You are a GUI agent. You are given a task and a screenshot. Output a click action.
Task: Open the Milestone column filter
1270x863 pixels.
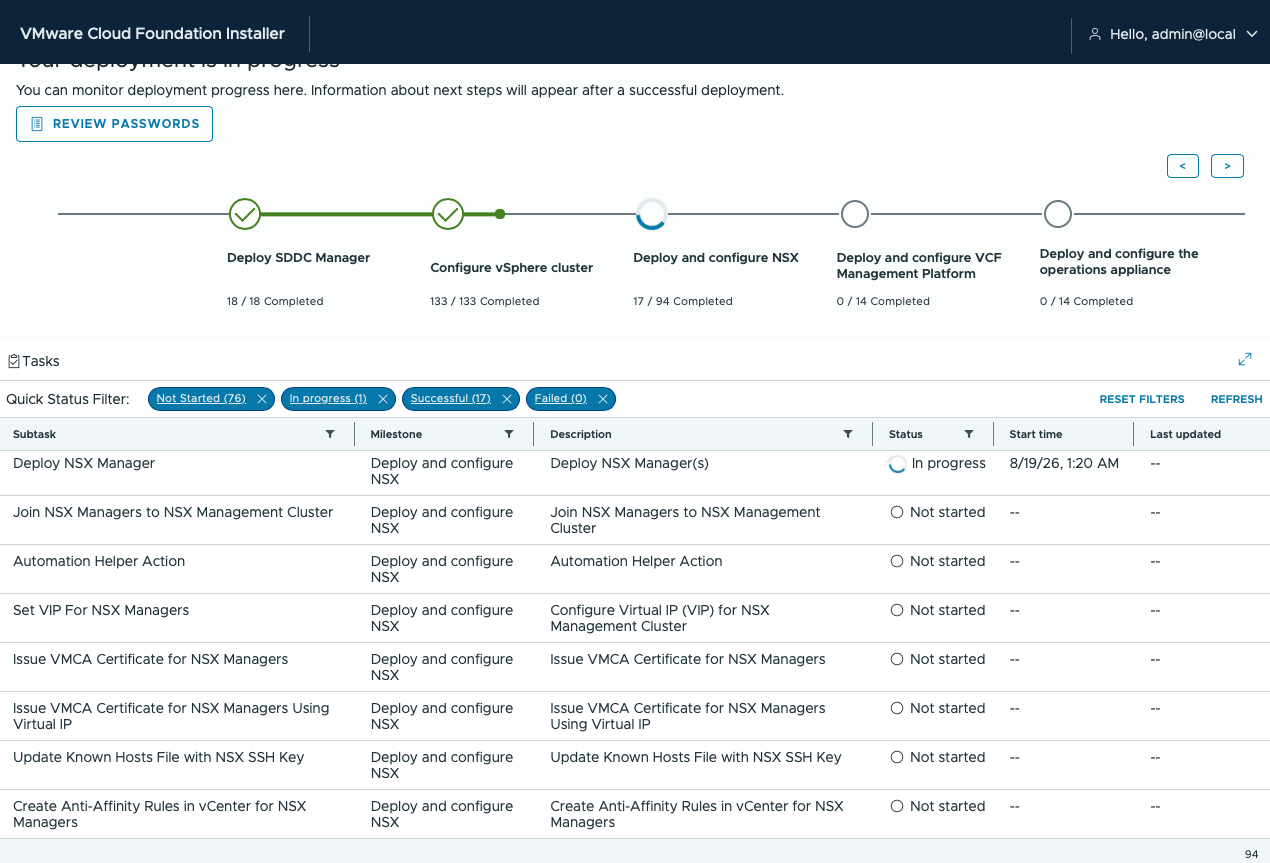click(x=509, y=434)
